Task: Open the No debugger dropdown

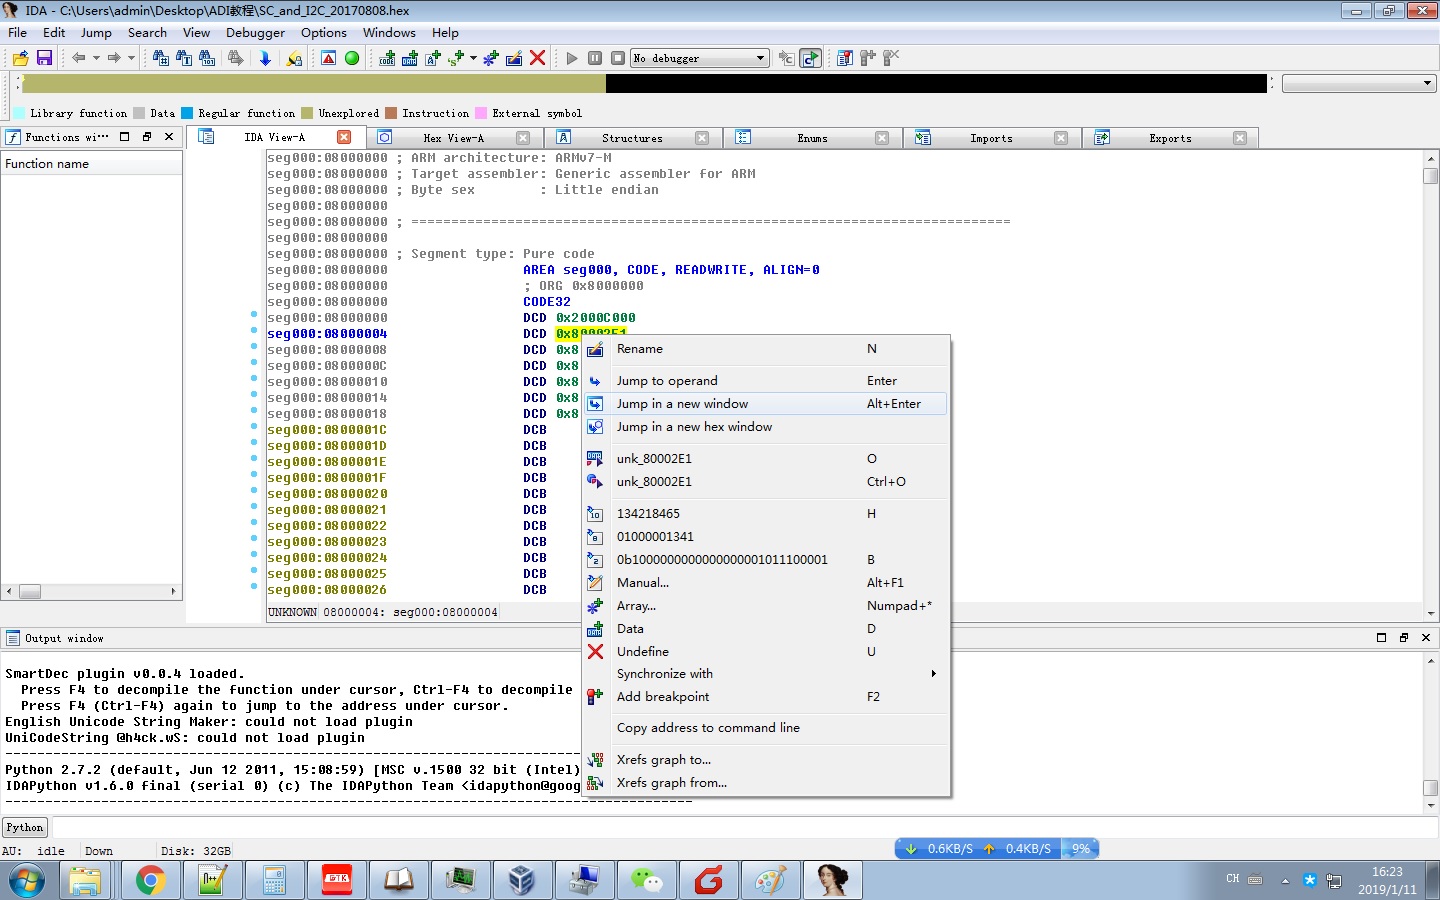Action: pyautogui.click(x=760, y=58)
